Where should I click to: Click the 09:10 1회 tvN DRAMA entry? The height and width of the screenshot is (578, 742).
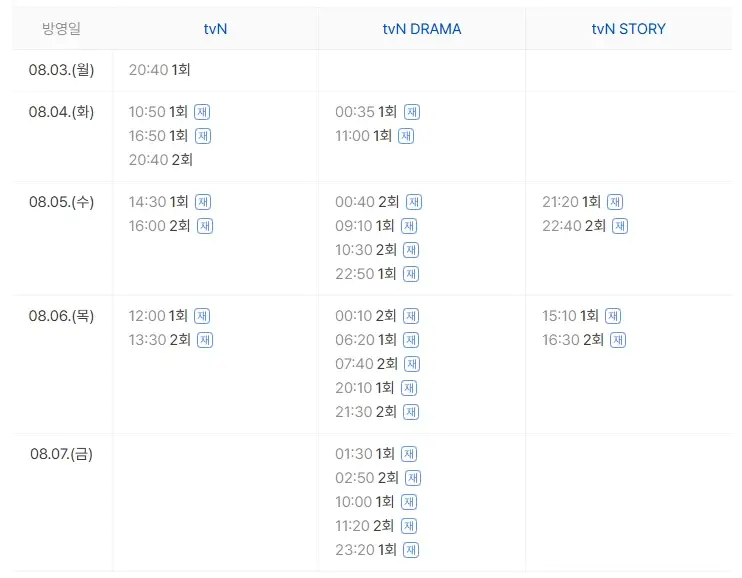click(365, 226)
